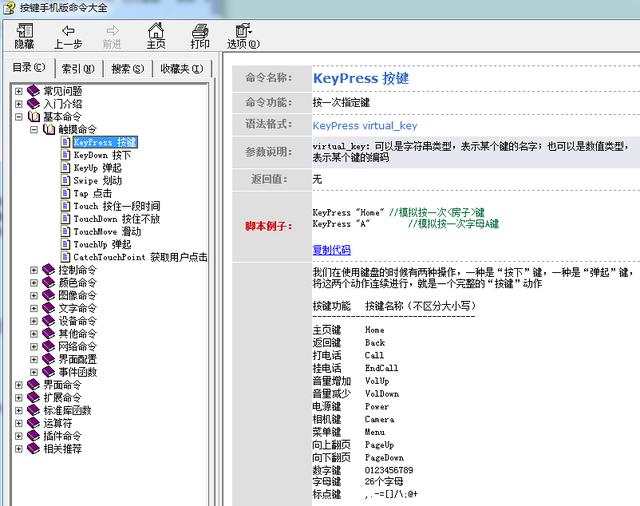Select the KeyPress 按键 topic in the tree
The width and height of the screenshot is (640, 506).
click(x=105, y=142)
